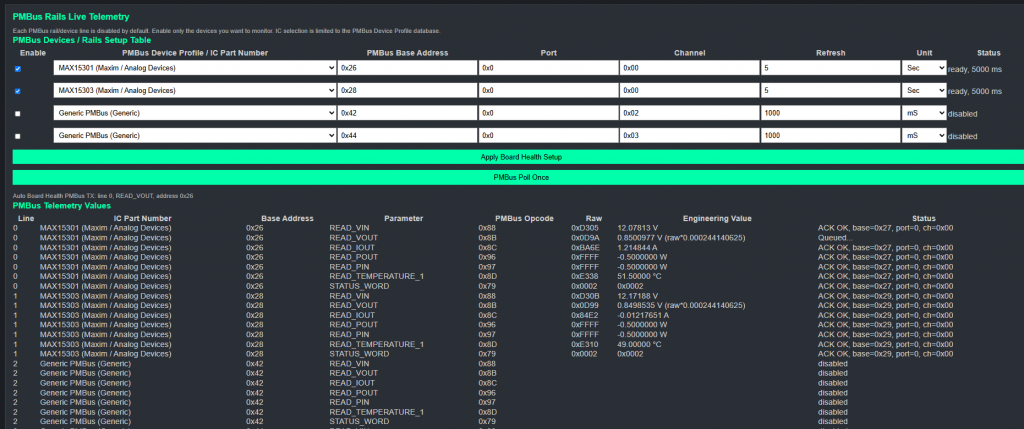Select the raw value 0xE310

pos(585,344)
